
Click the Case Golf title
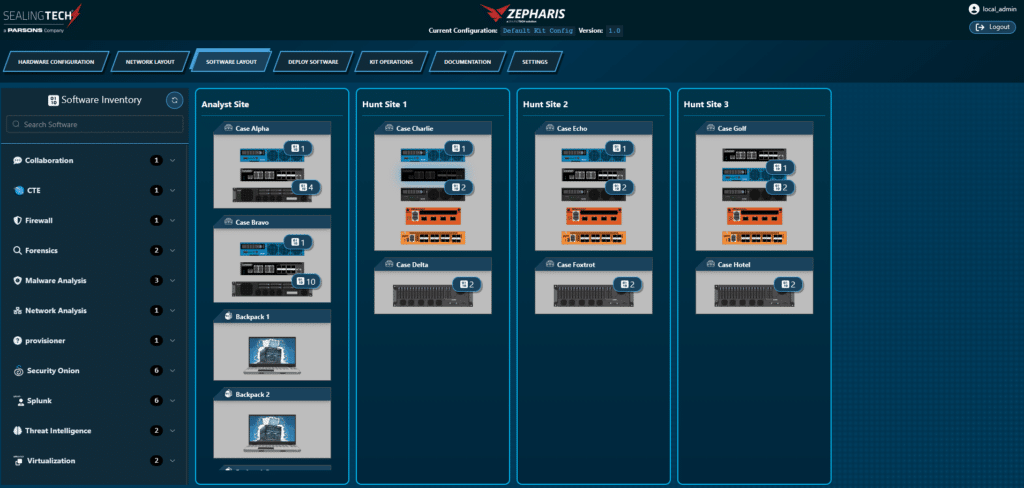pyautogui.click(x=732, y=128)
